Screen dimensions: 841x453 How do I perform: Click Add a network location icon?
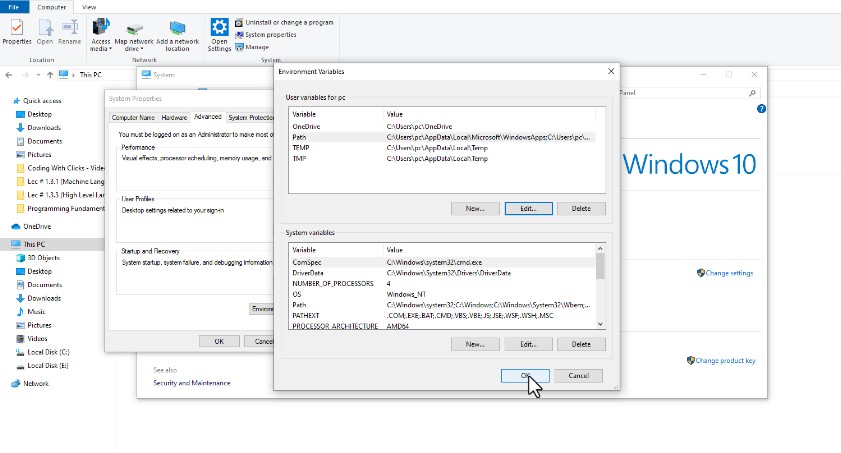coord(178,36)
